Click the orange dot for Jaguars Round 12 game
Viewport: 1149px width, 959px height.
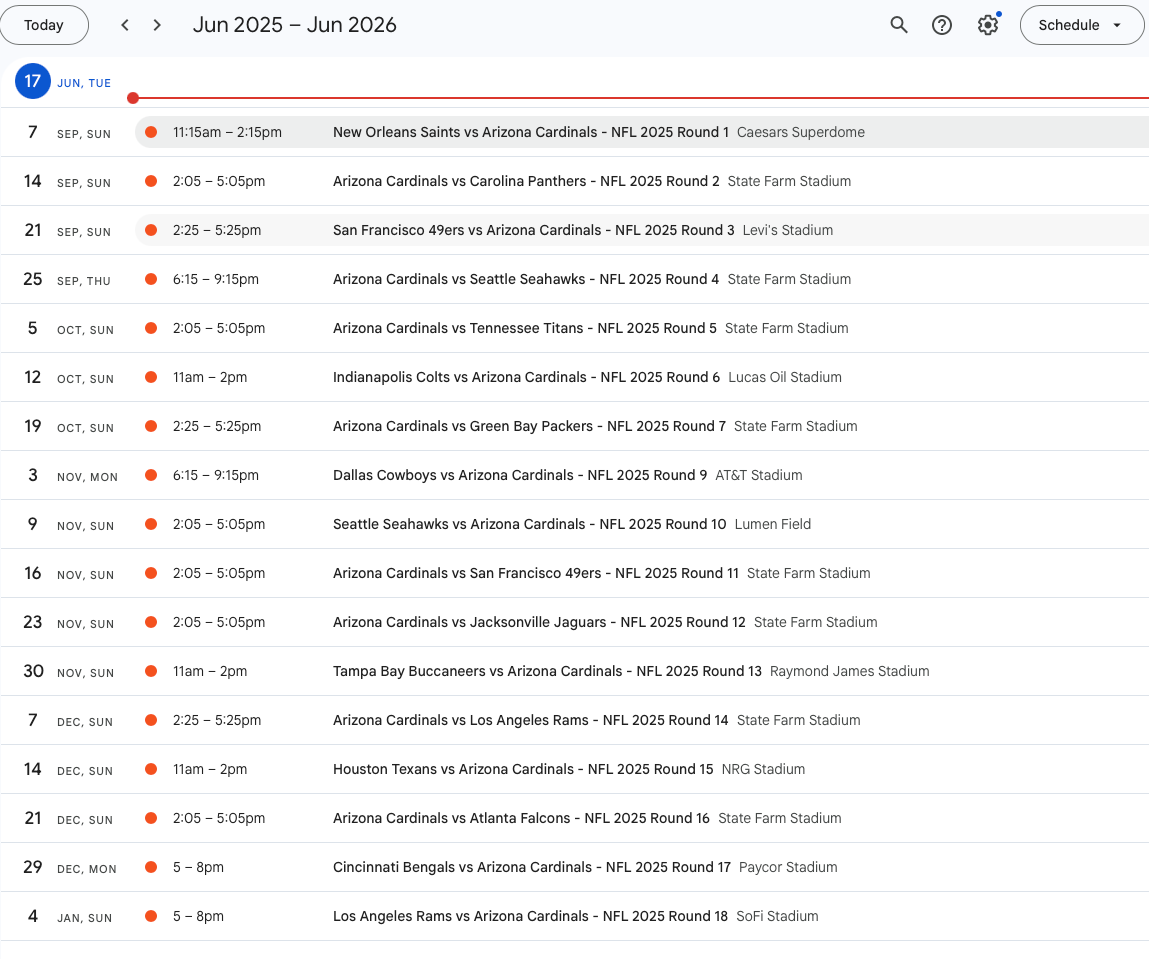pyautogui.click(x=151, y=623)
